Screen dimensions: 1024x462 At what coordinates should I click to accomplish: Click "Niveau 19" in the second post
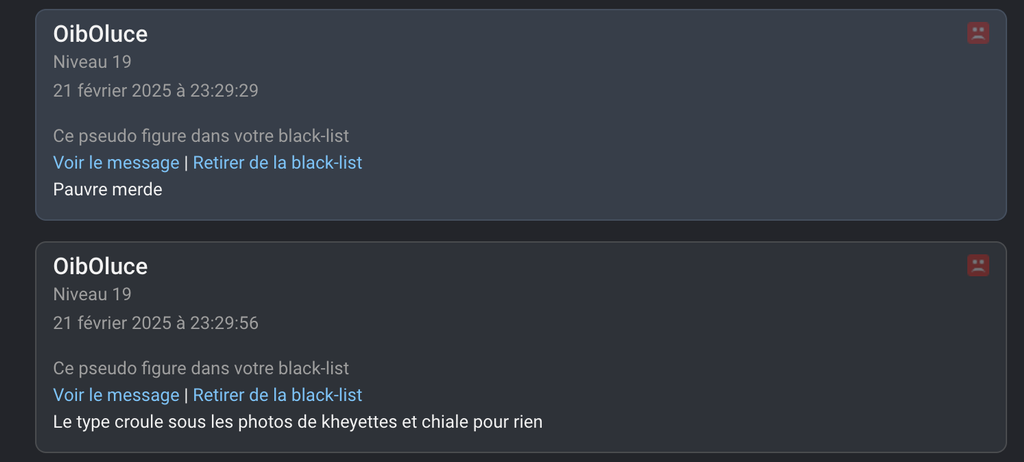tap(92, 294)
